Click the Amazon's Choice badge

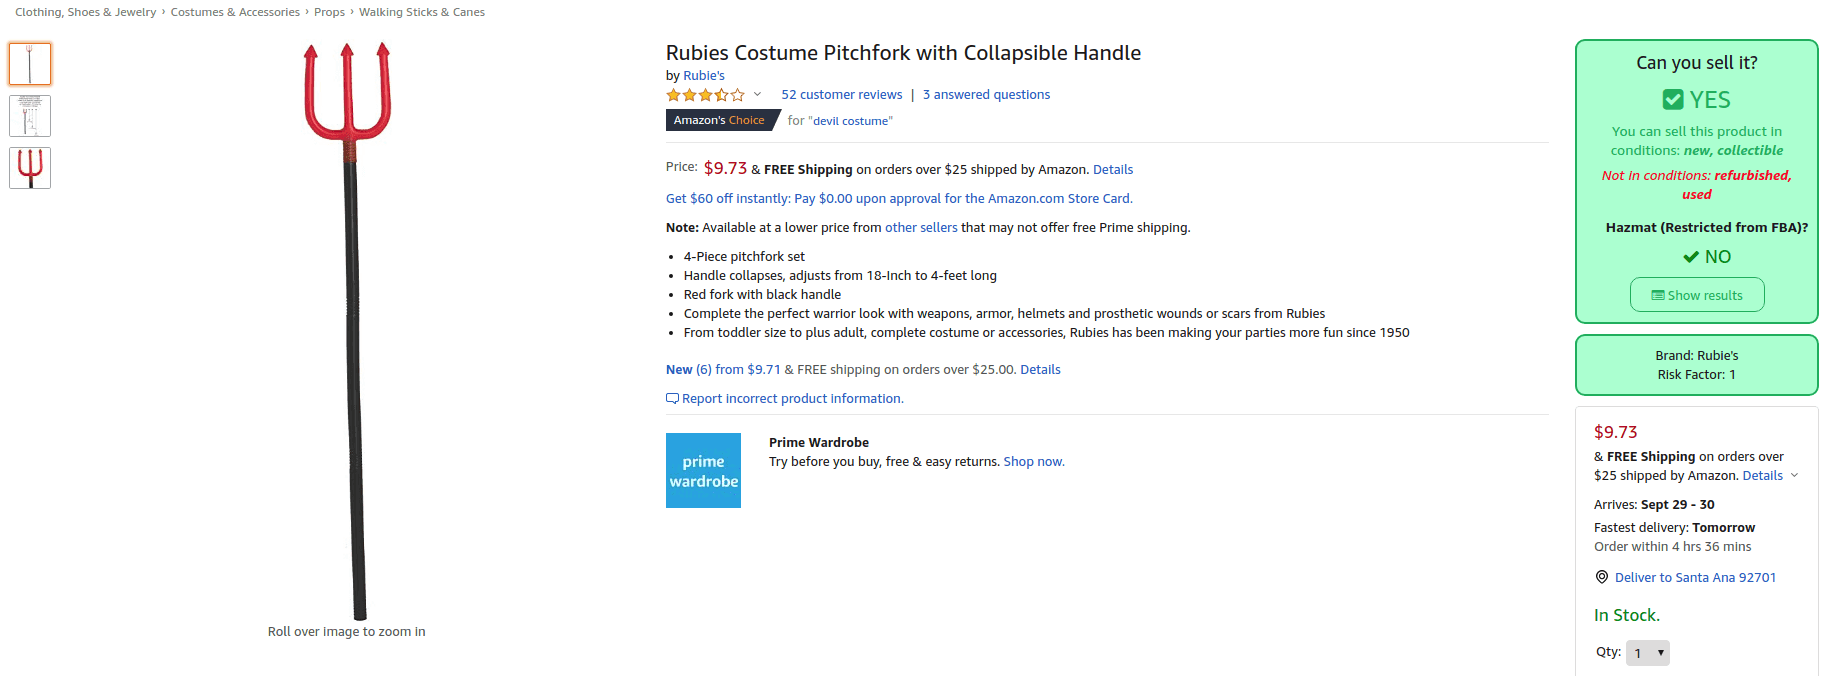720,120
